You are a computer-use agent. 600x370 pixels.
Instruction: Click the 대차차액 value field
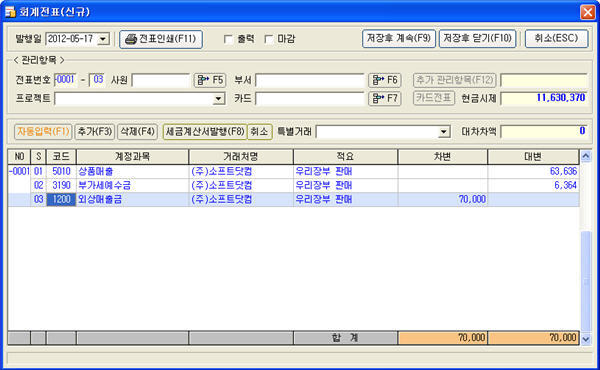[544, 132]
